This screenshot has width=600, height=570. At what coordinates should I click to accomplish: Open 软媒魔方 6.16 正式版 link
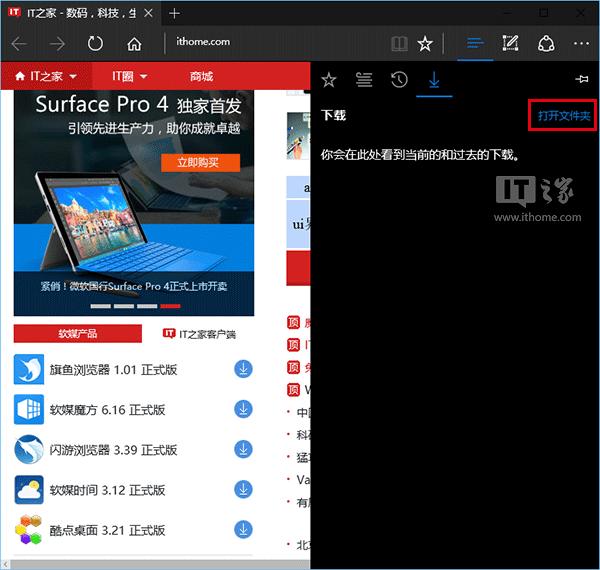[x=108, y=410]
